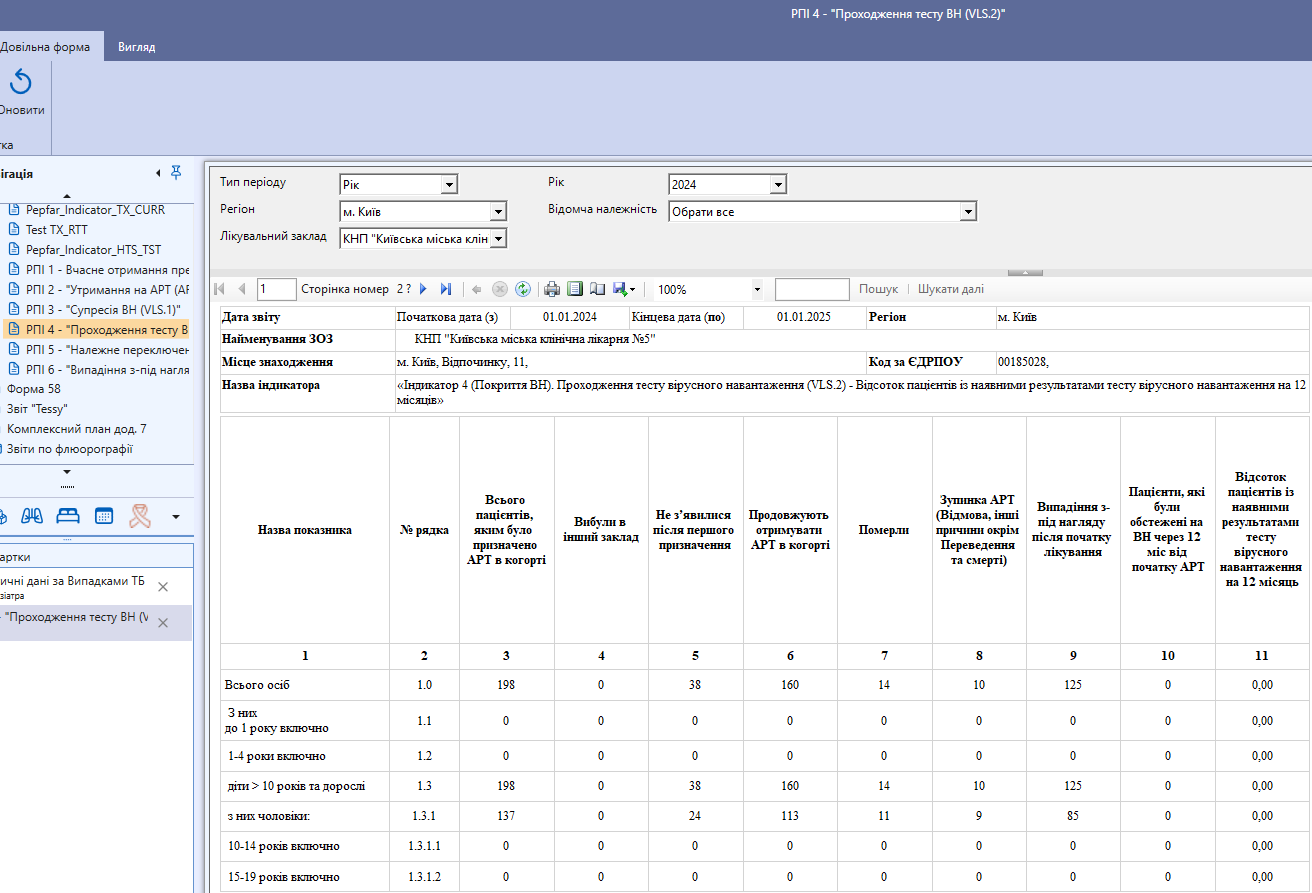Image resolution: width=1312 pixels, height=893 pixels.
Task: Click document icon beside Test TX_RTT
Action: tap(14, 230)
